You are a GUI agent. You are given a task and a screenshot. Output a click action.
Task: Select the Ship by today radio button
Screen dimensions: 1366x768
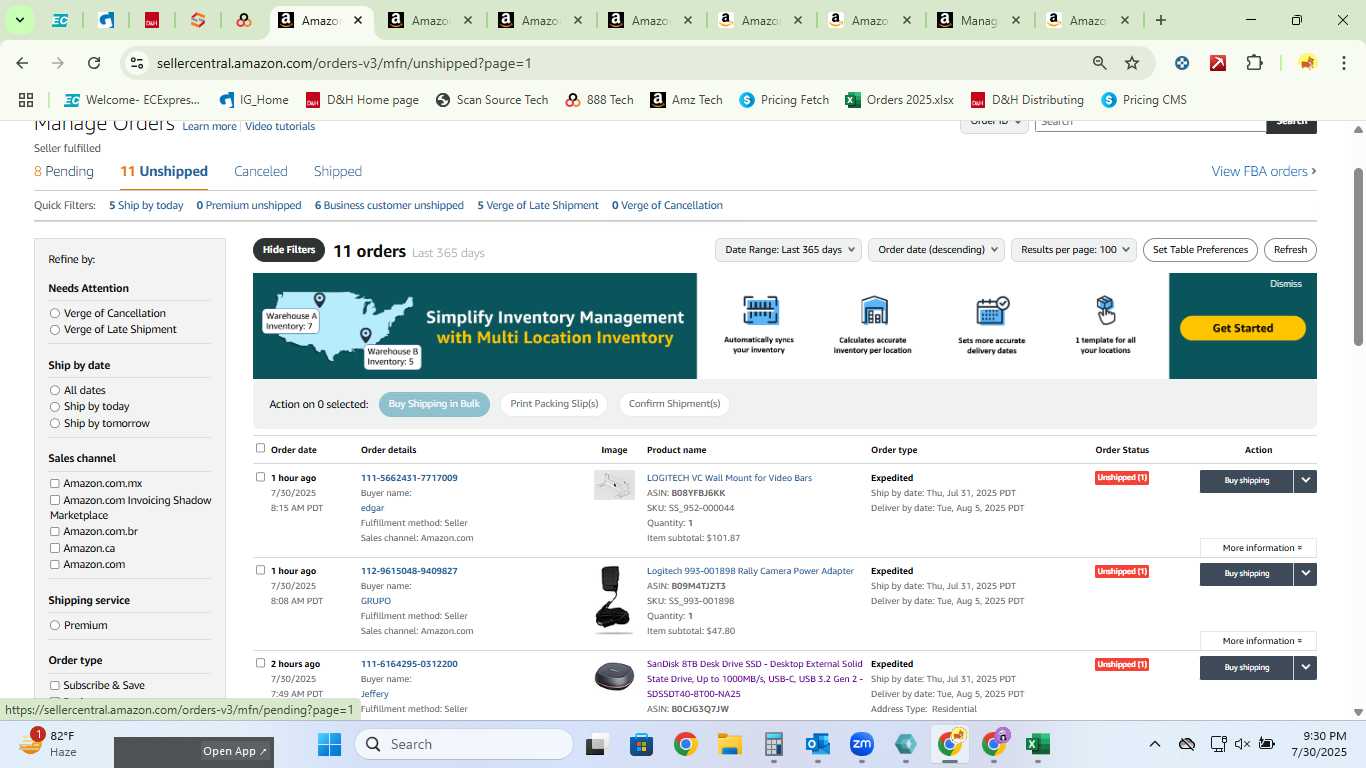[x=55, y=406]
